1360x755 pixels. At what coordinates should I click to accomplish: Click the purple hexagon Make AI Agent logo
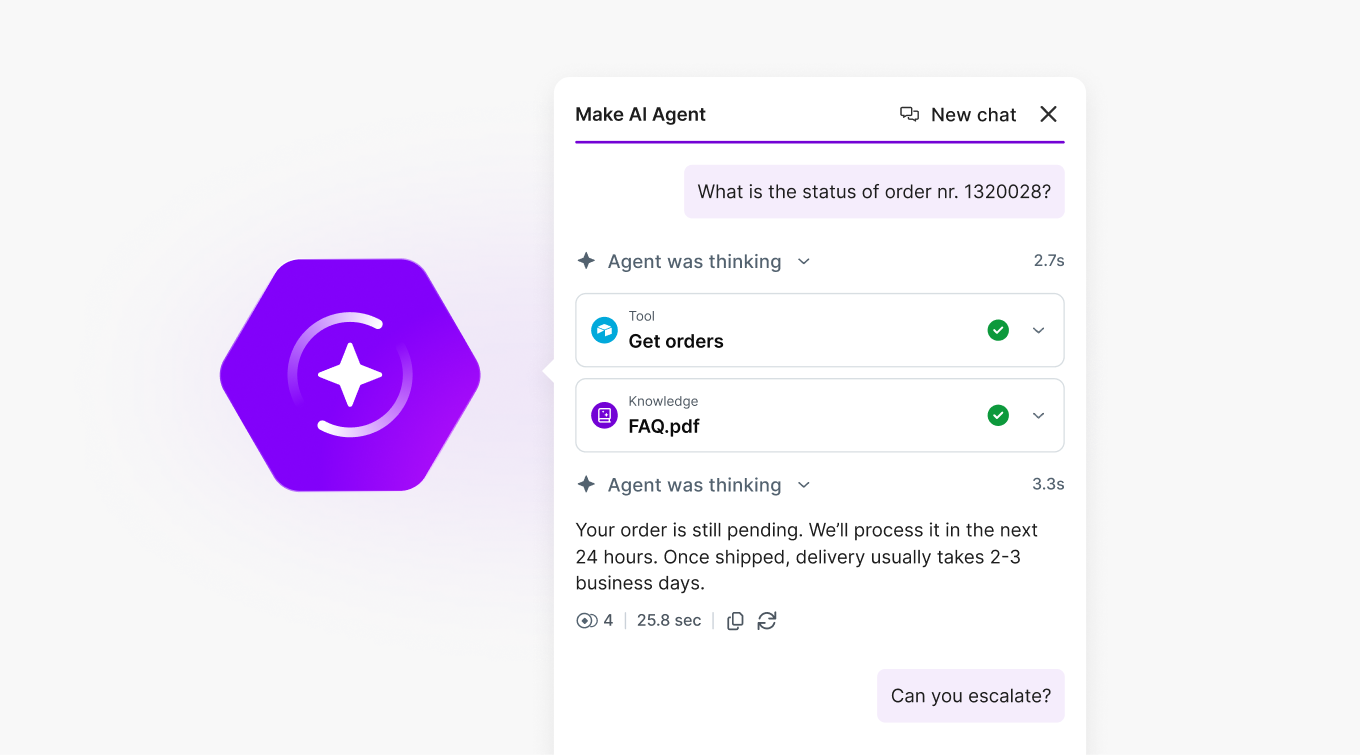tap(350, 375)
